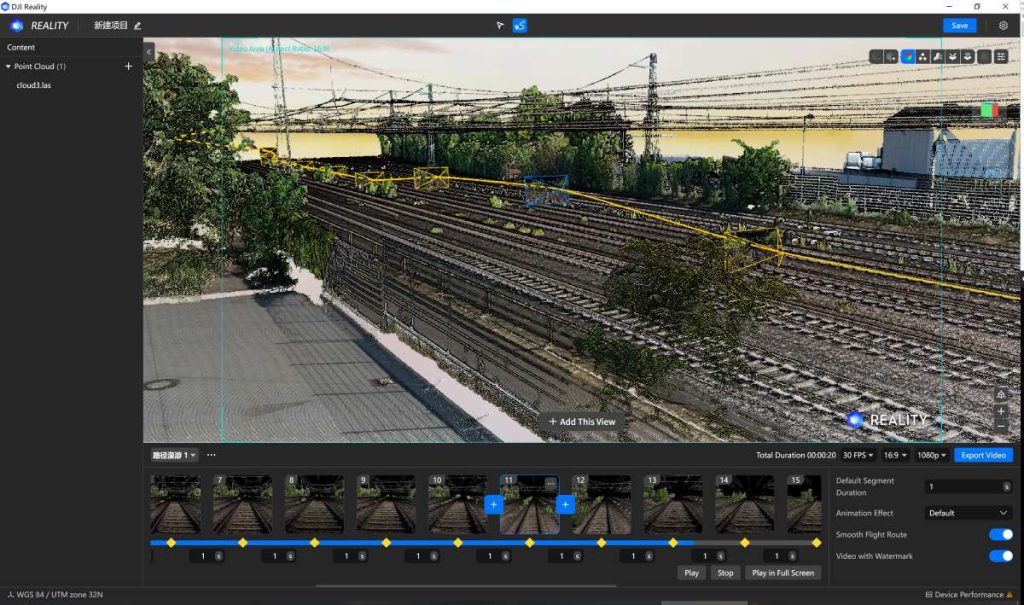Select cloud3.las in content list
The width and height of the screenshot is (1024, 605).
(34, 85)
